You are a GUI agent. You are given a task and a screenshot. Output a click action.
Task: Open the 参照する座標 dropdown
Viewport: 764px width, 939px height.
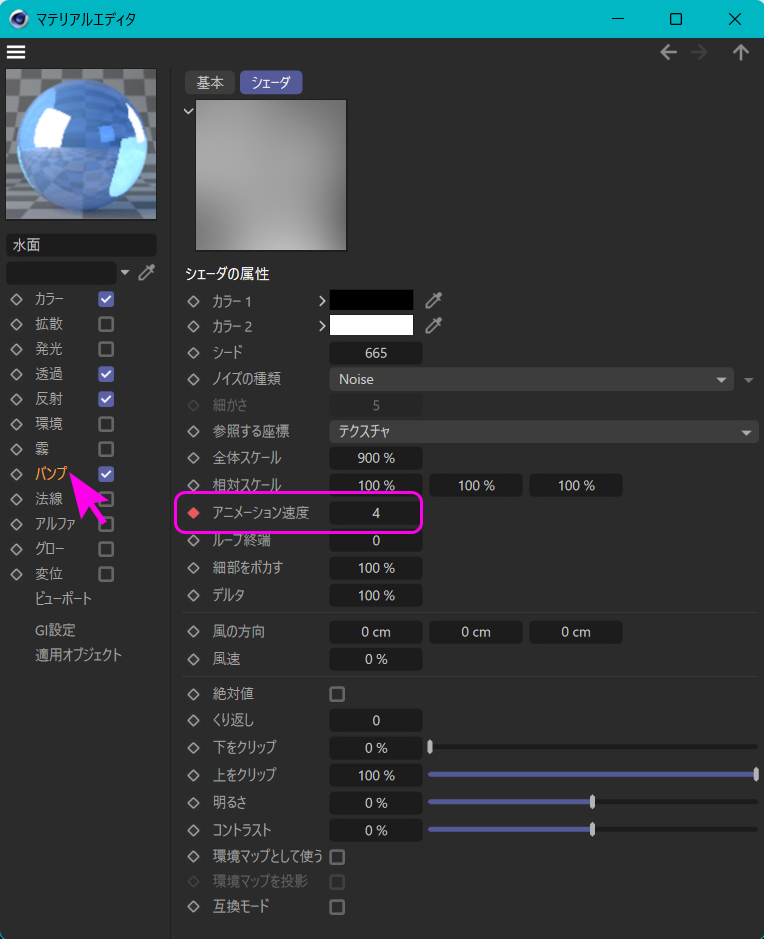(543, 432)
